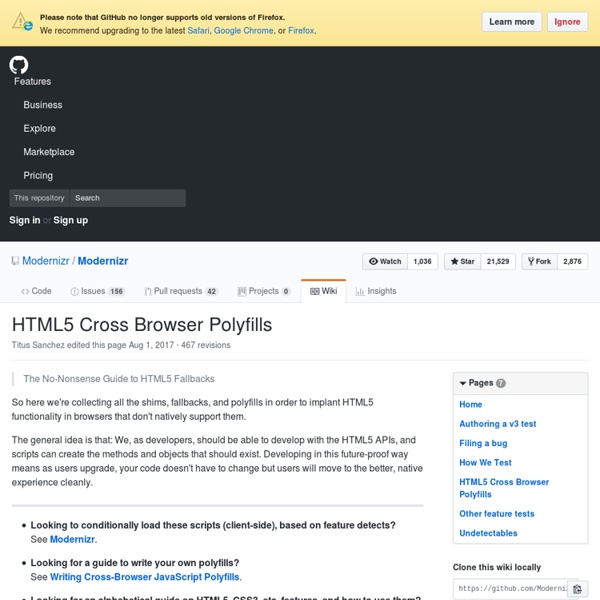The width and height of the screenshot is (600, 600).
Task: Open the Undetectables wiki page
Action: click(x=488, y=533)
